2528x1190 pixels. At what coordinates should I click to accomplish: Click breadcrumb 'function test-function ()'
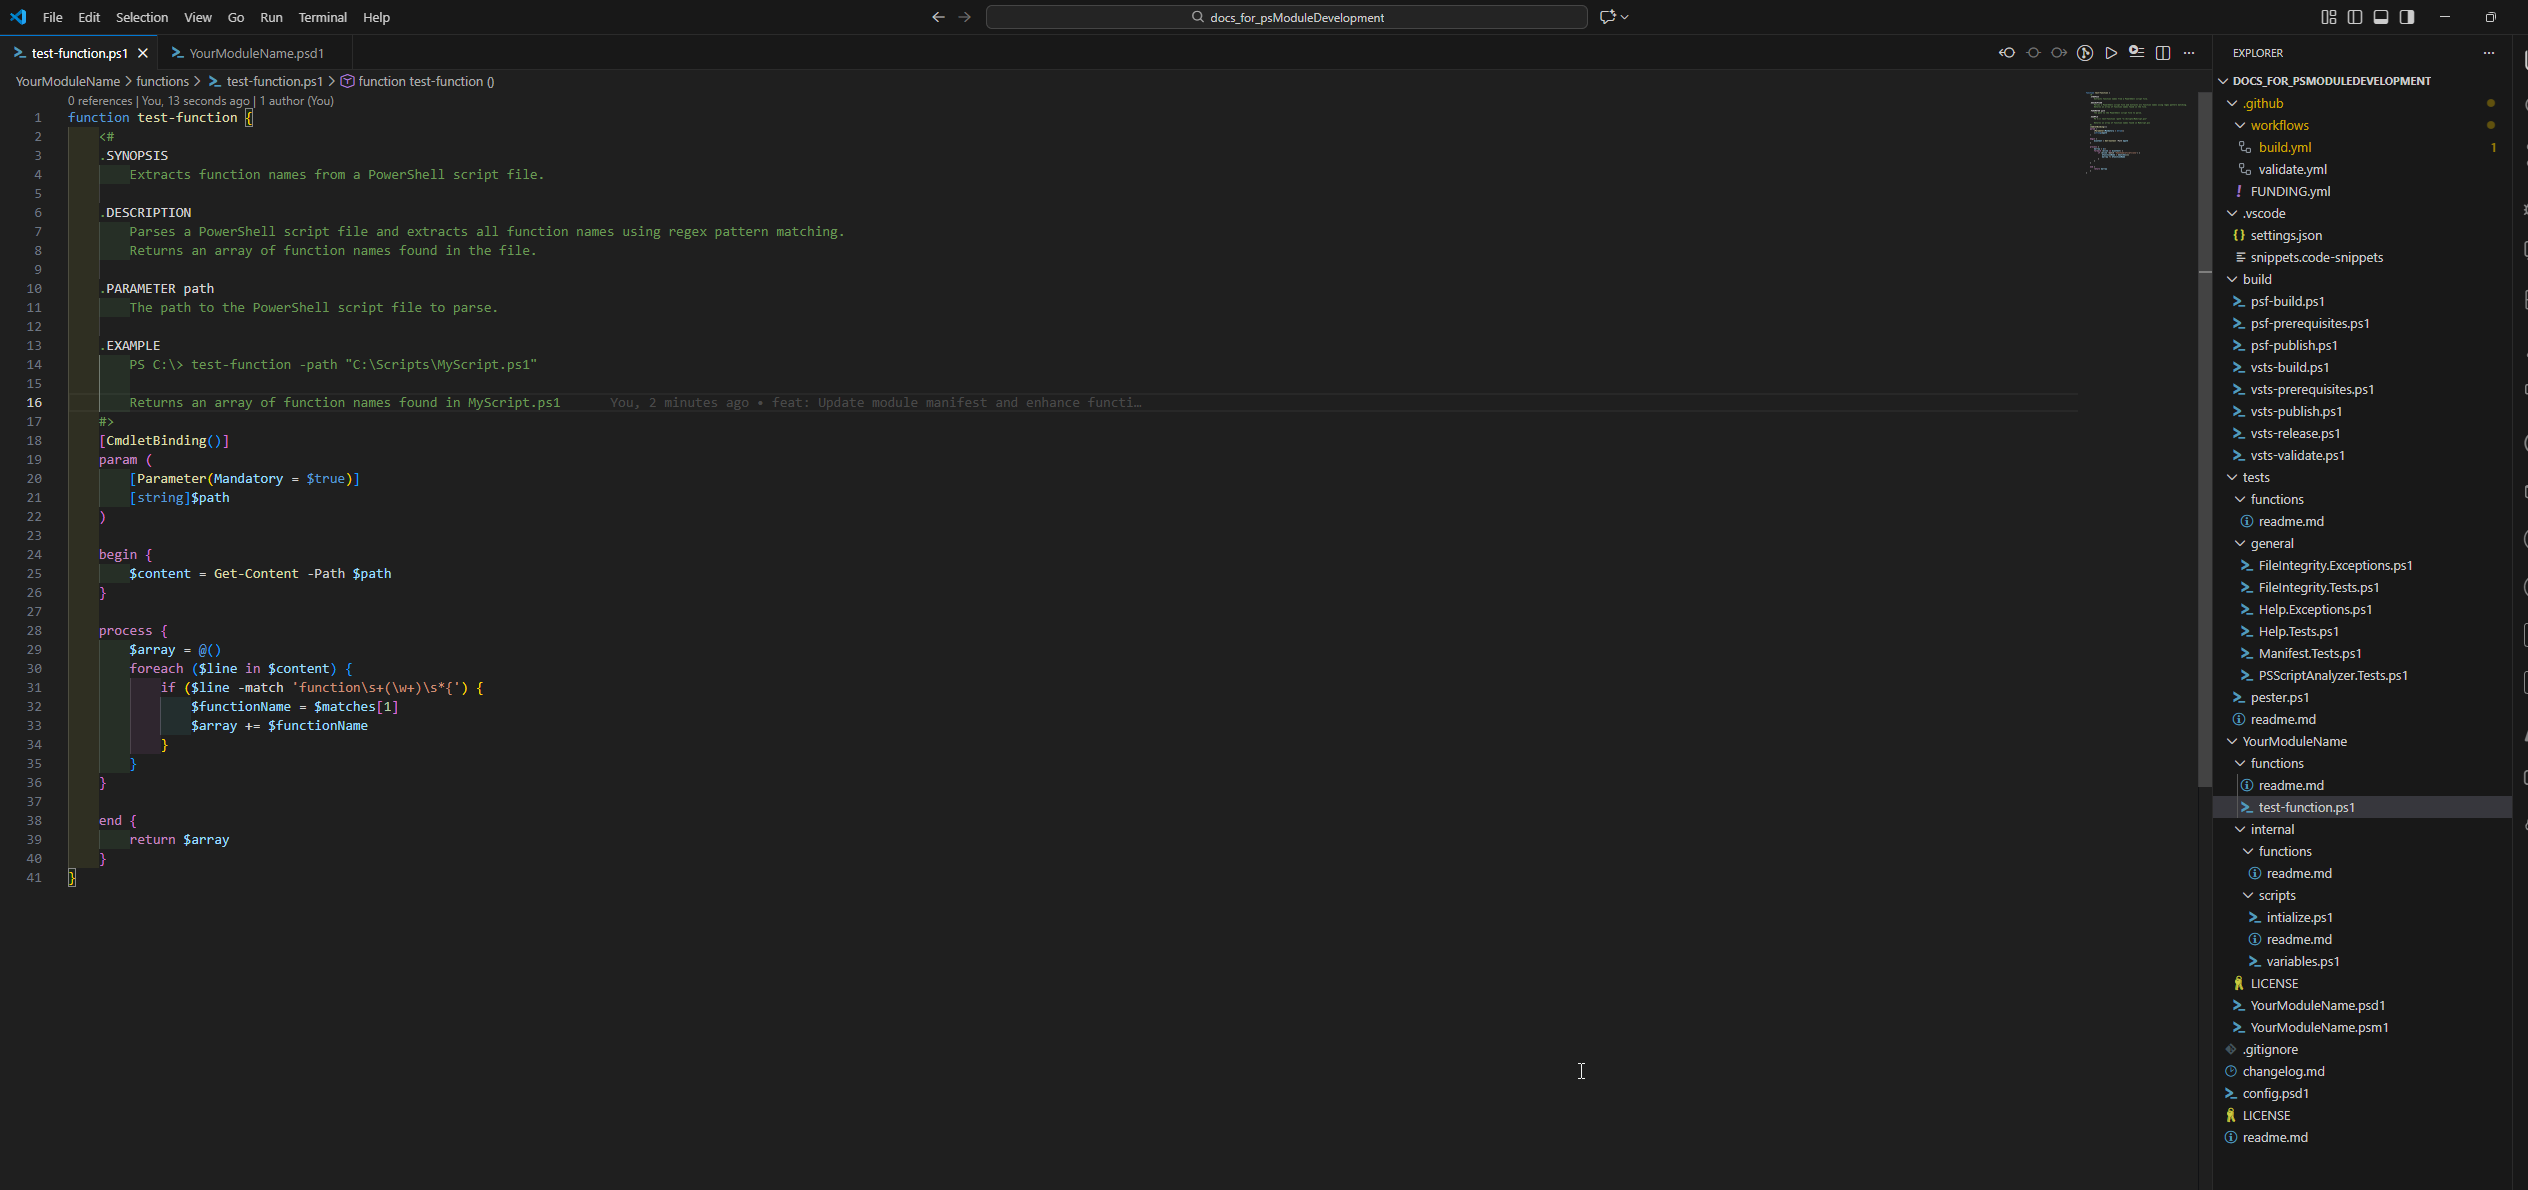pos(418,81)
